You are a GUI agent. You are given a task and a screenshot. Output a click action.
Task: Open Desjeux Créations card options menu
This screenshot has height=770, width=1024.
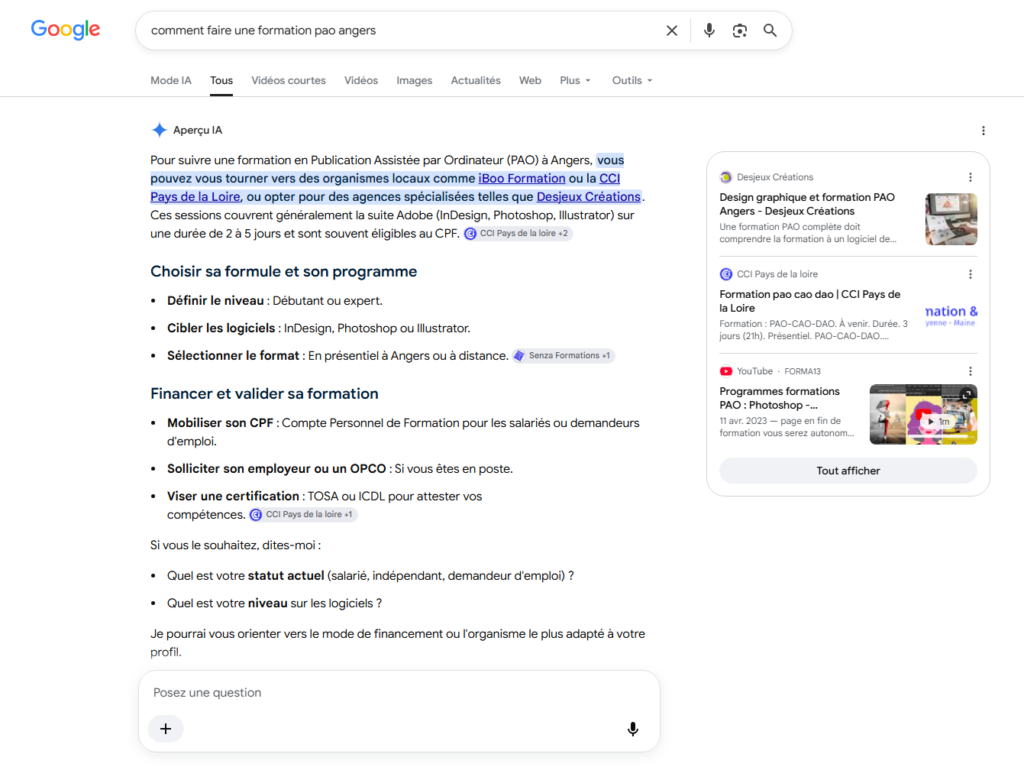coord(970,177)
